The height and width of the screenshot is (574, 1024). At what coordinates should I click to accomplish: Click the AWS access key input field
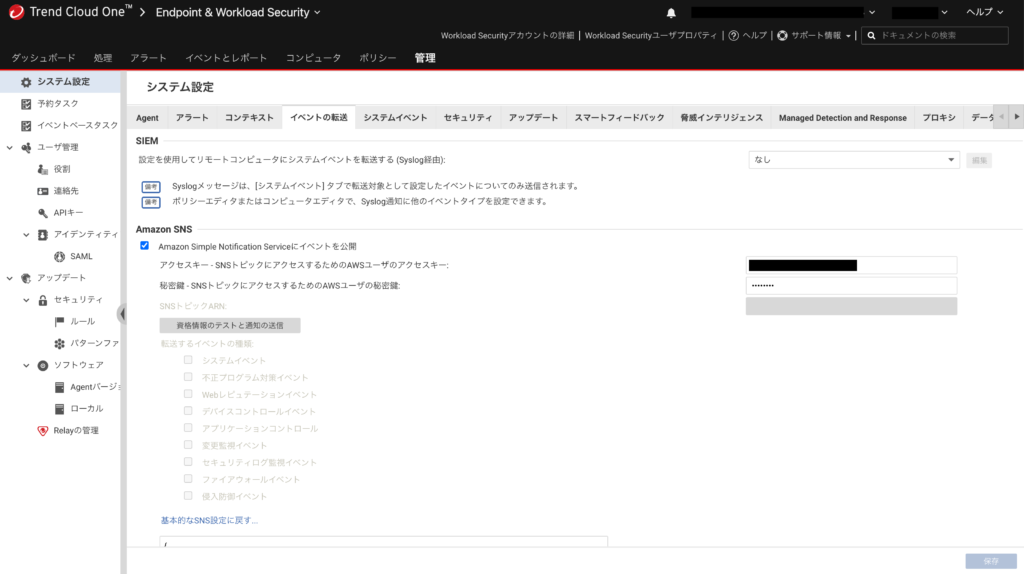pos(852,265)
